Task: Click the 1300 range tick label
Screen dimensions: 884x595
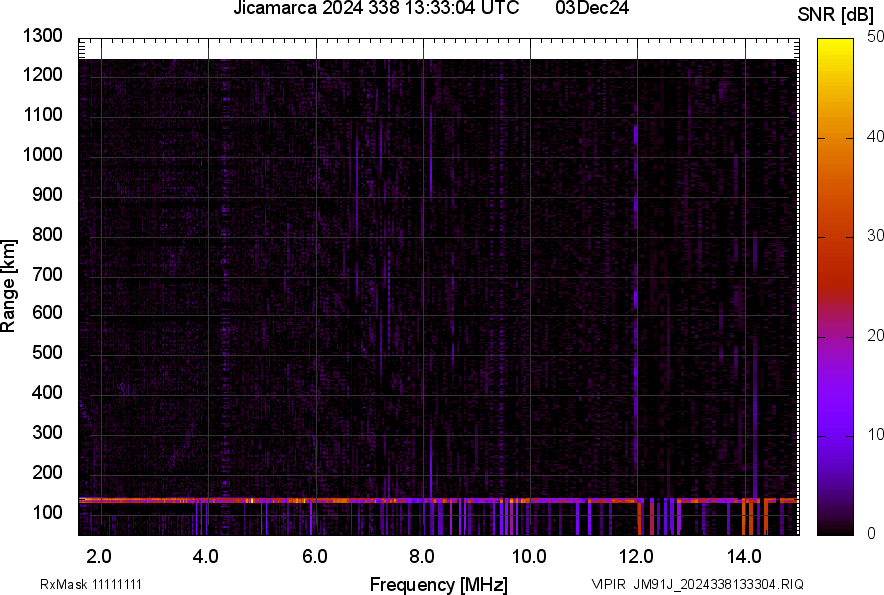Action: tap(42, 37)
